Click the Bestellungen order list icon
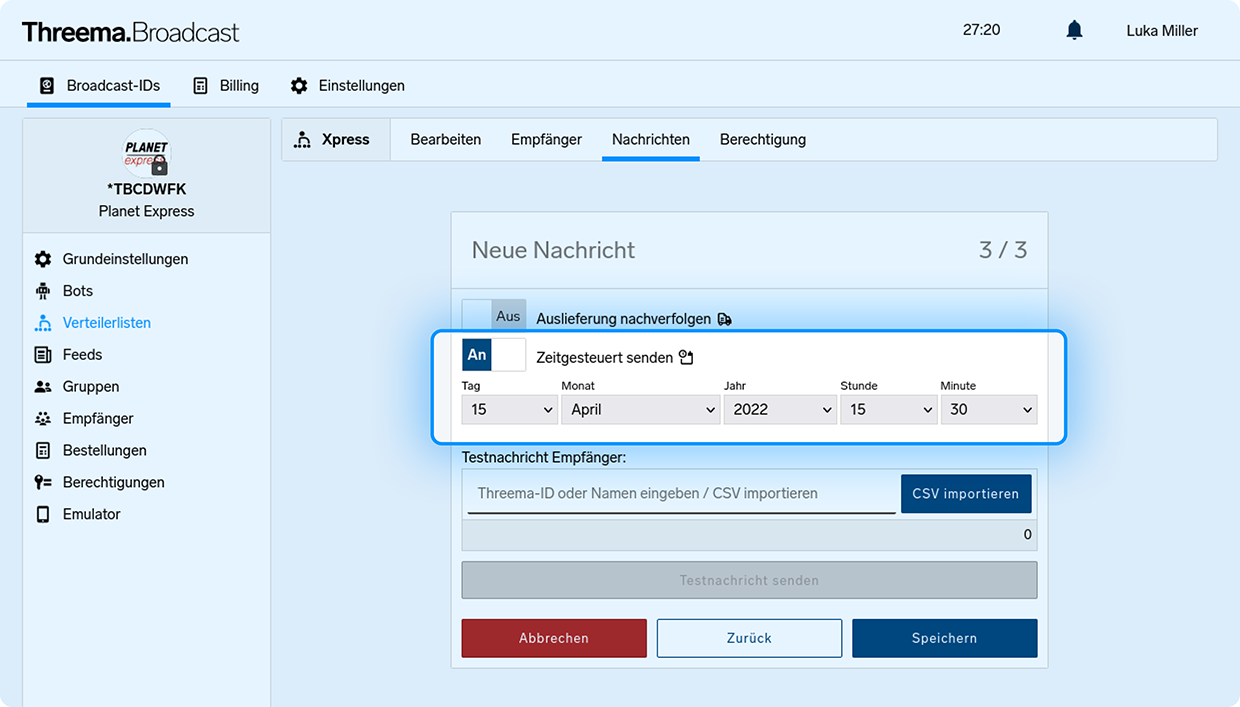 tap(43, 451)
